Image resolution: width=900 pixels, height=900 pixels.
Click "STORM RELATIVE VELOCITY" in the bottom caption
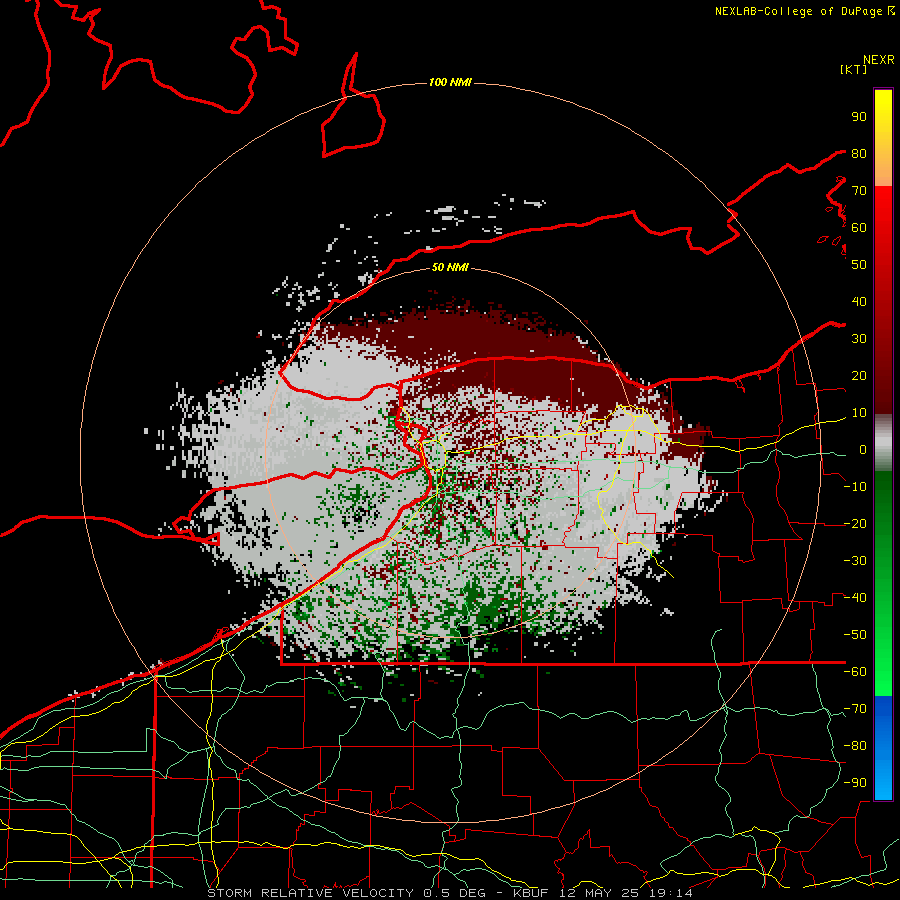(x=310, y=893)
